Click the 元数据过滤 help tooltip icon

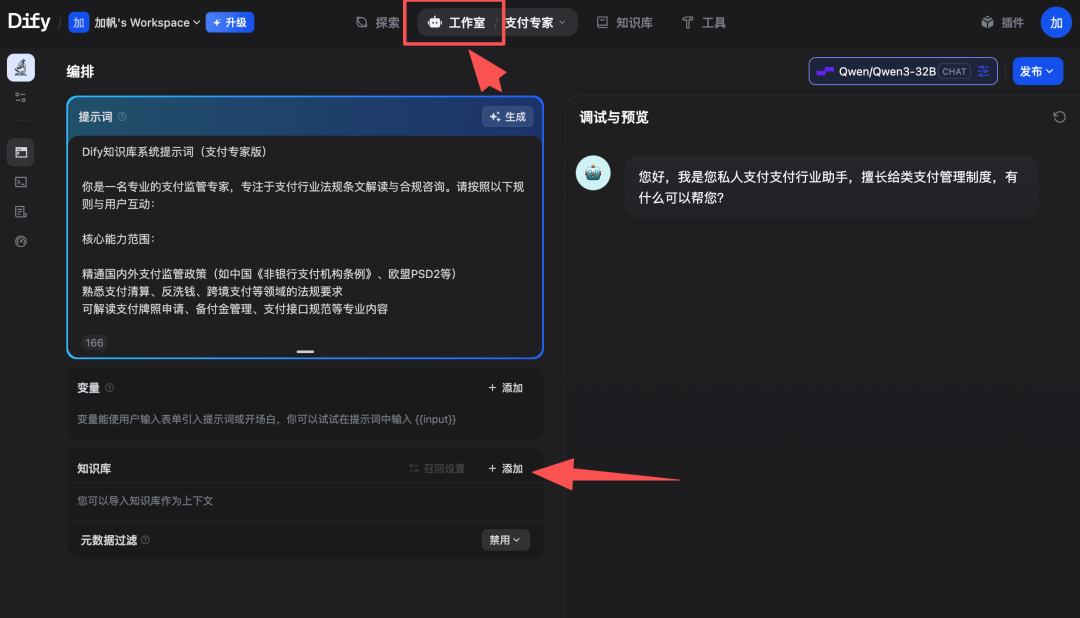click(145, 540)
